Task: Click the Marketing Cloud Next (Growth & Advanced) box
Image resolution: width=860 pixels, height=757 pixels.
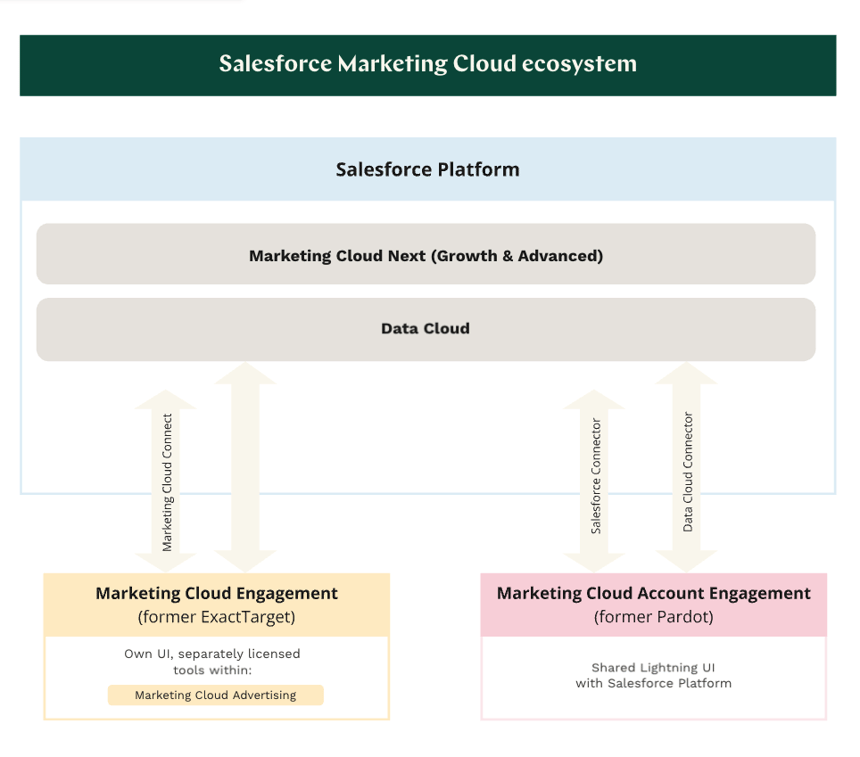Action: pos(426,255)
